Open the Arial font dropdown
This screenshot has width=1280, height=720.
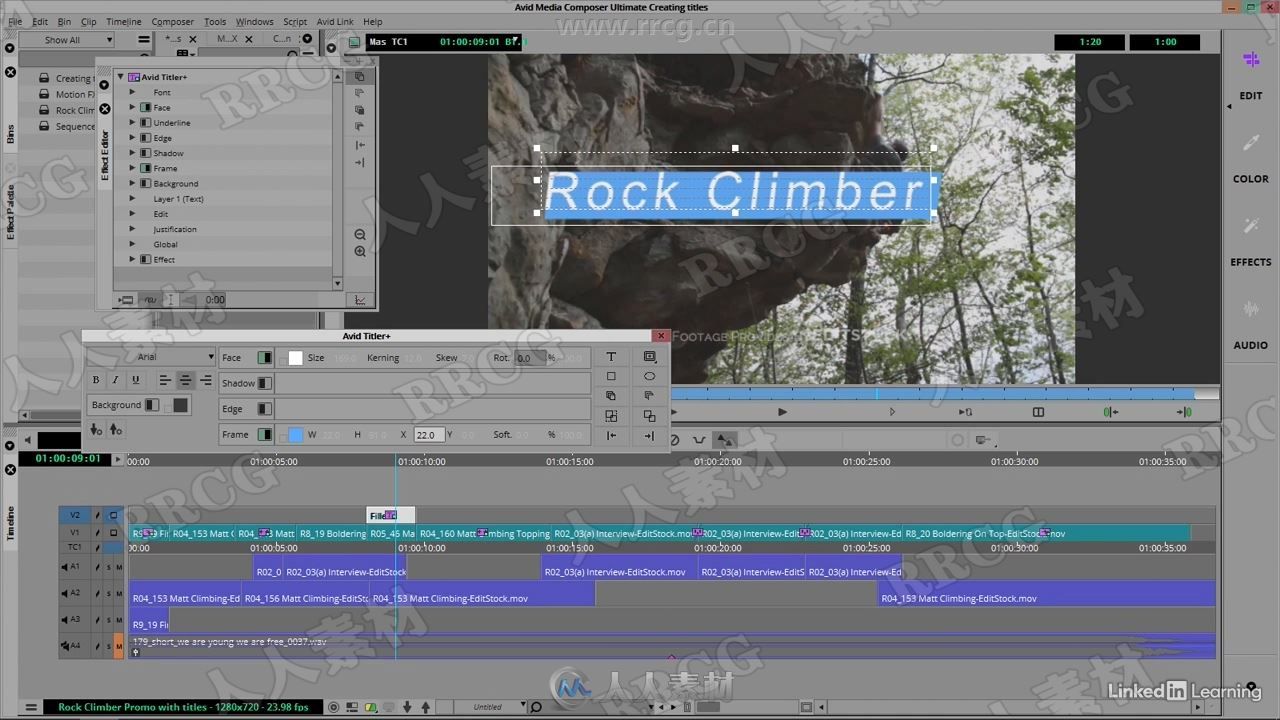tap(151, 357)
